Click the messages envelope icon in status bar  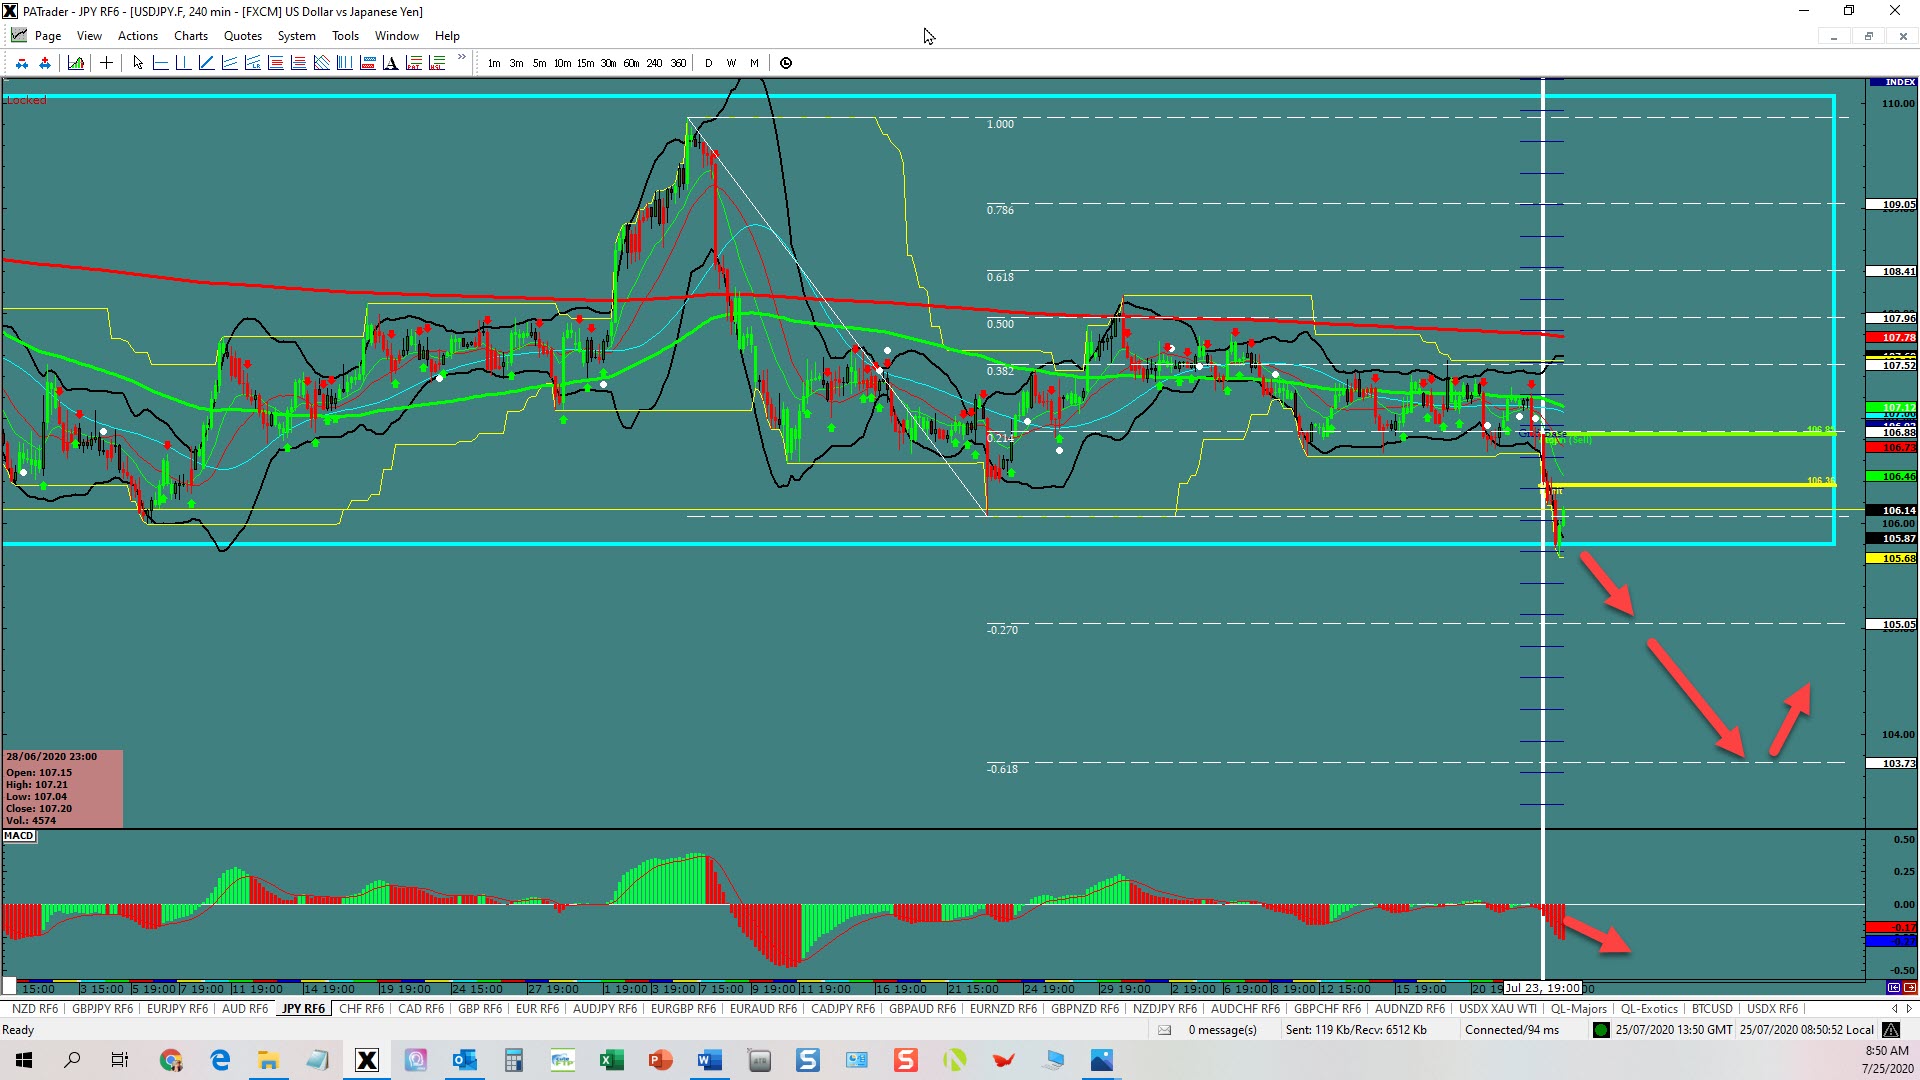click(1164, 1030)
